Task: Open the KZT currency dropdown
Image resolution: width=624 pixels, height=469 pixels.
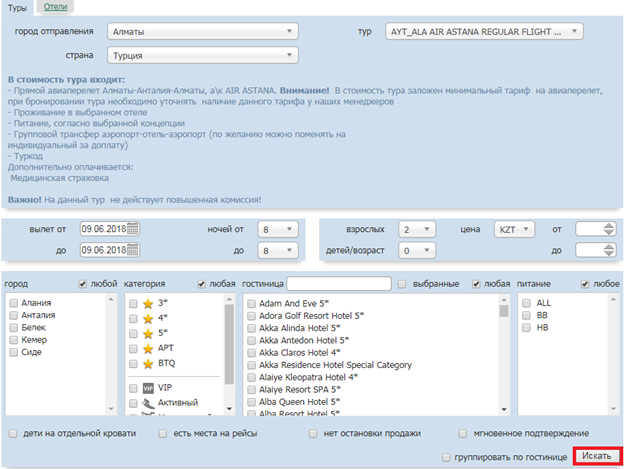Action: pos(514,229)
